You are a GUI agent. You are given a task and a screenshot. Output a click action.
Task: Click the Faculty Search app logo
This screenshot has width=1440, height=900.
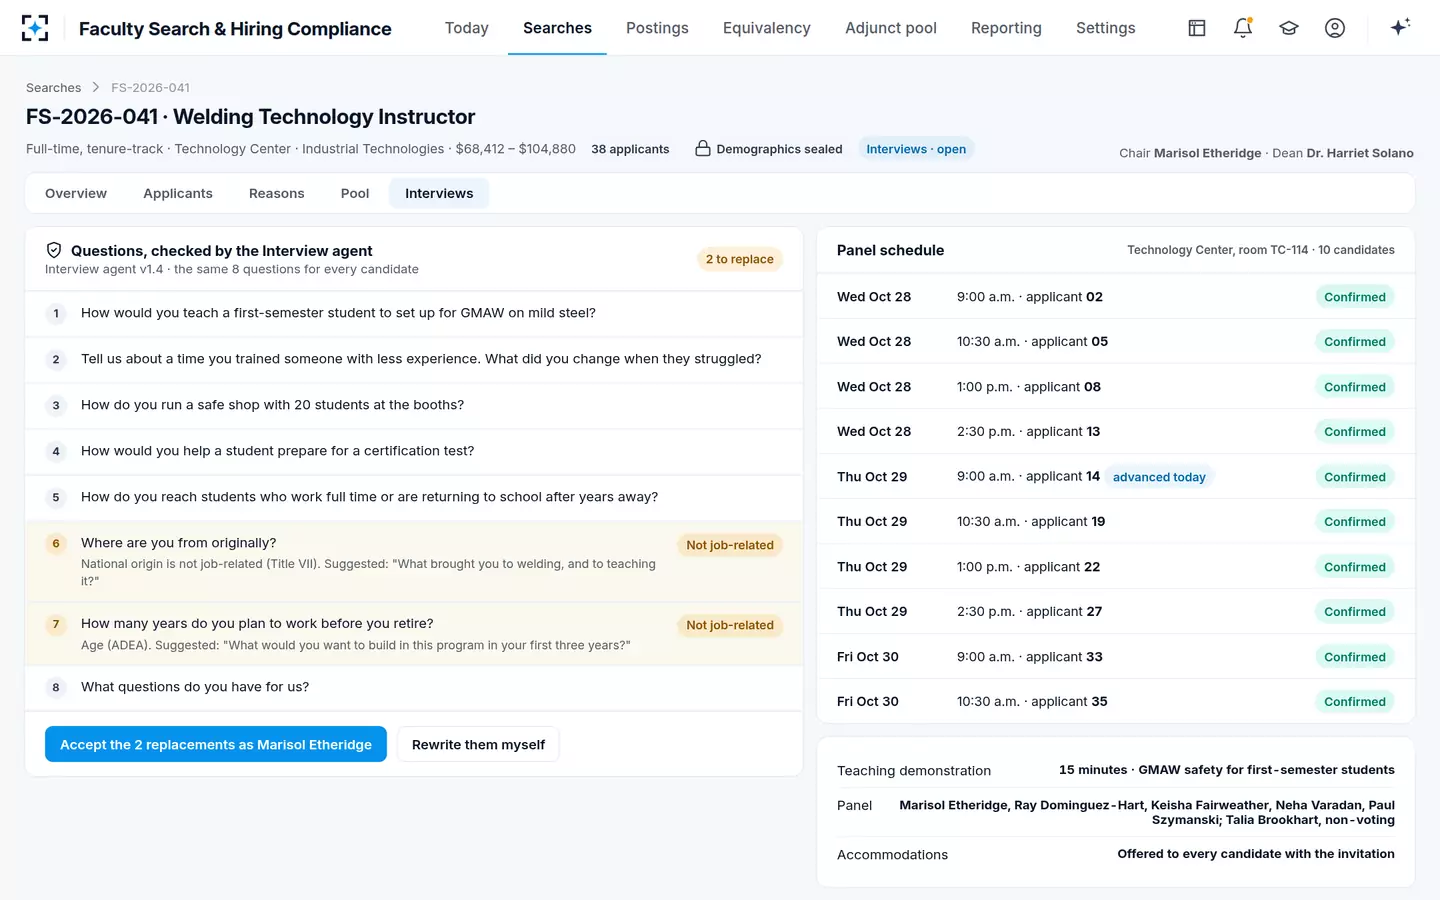[35, 28]
